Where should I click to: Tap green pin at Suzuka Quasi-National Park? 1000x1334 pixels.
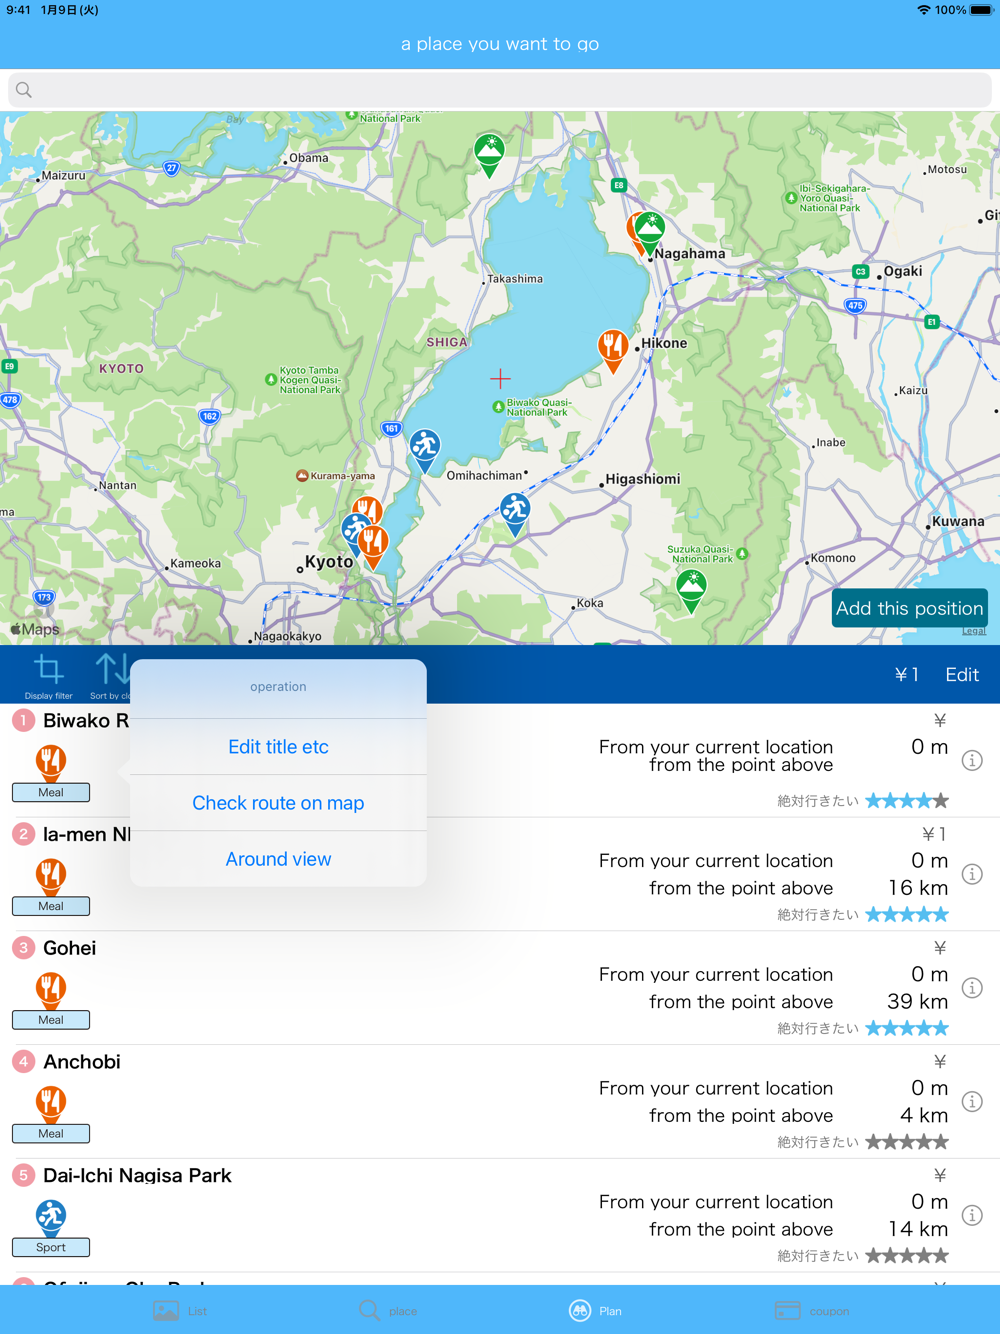[x=691, y=590]
